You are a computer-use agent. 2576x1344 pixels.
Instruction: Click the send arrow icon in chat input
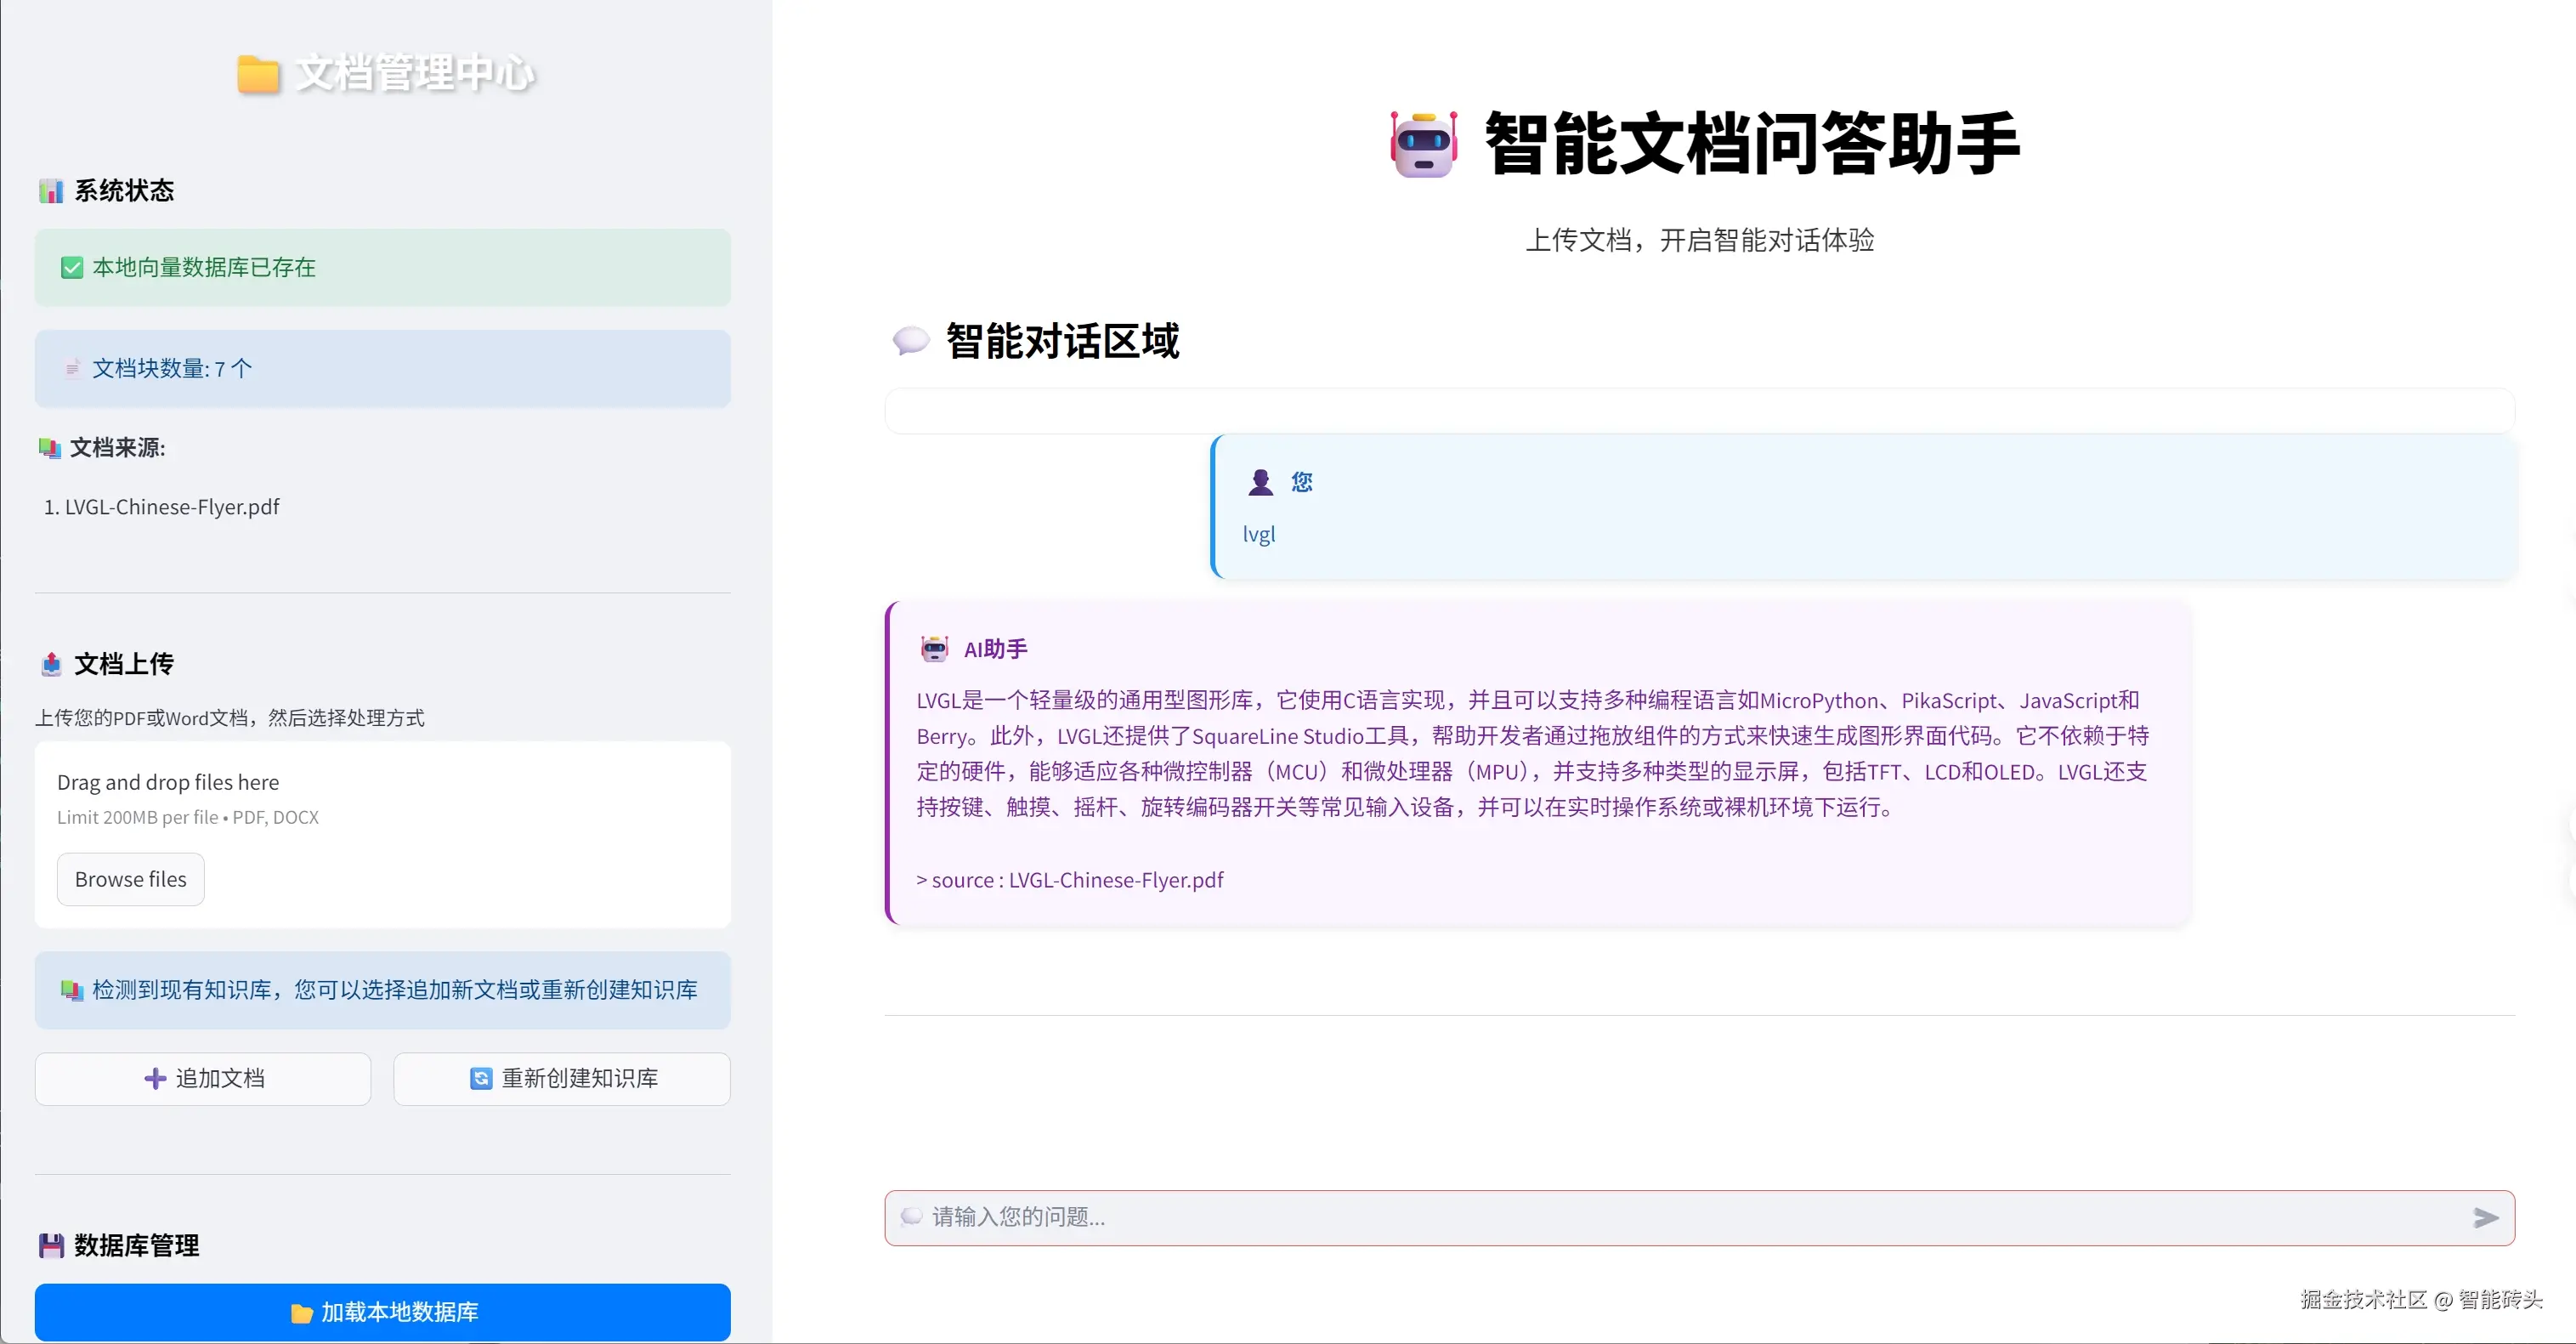coord(2485,1217)
